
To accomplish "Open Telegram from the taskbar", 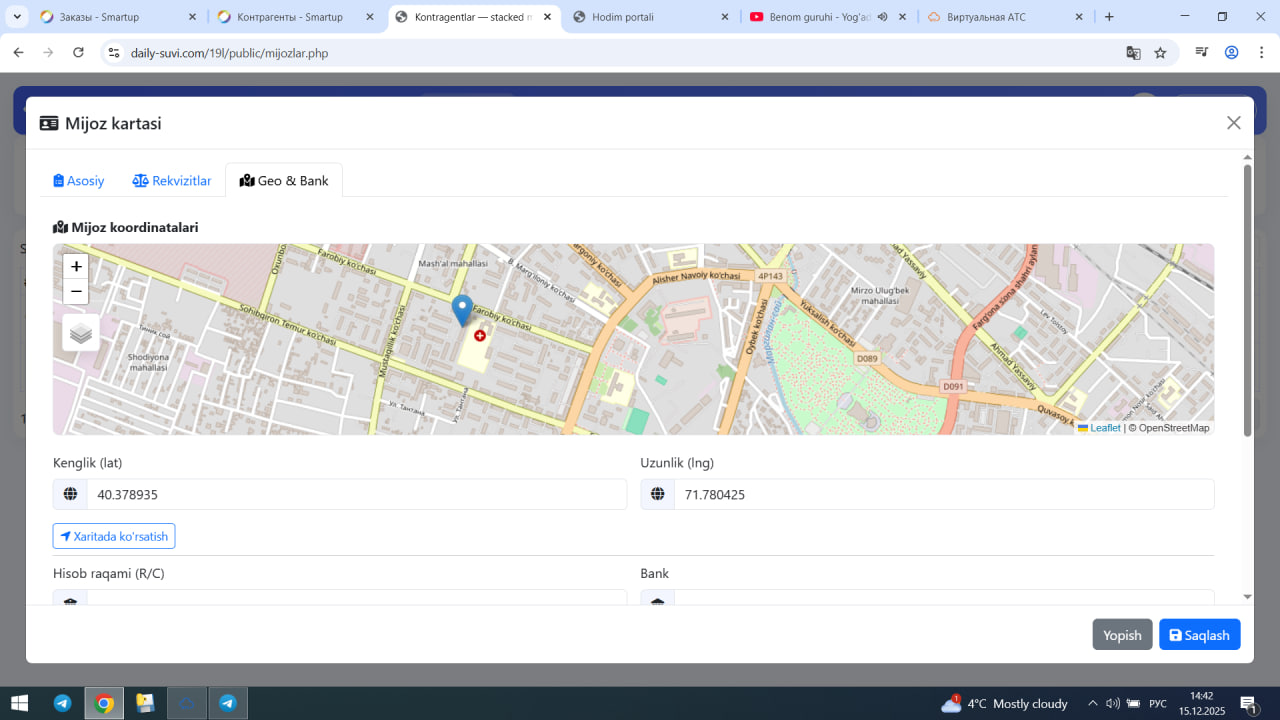I will (62, 703).
